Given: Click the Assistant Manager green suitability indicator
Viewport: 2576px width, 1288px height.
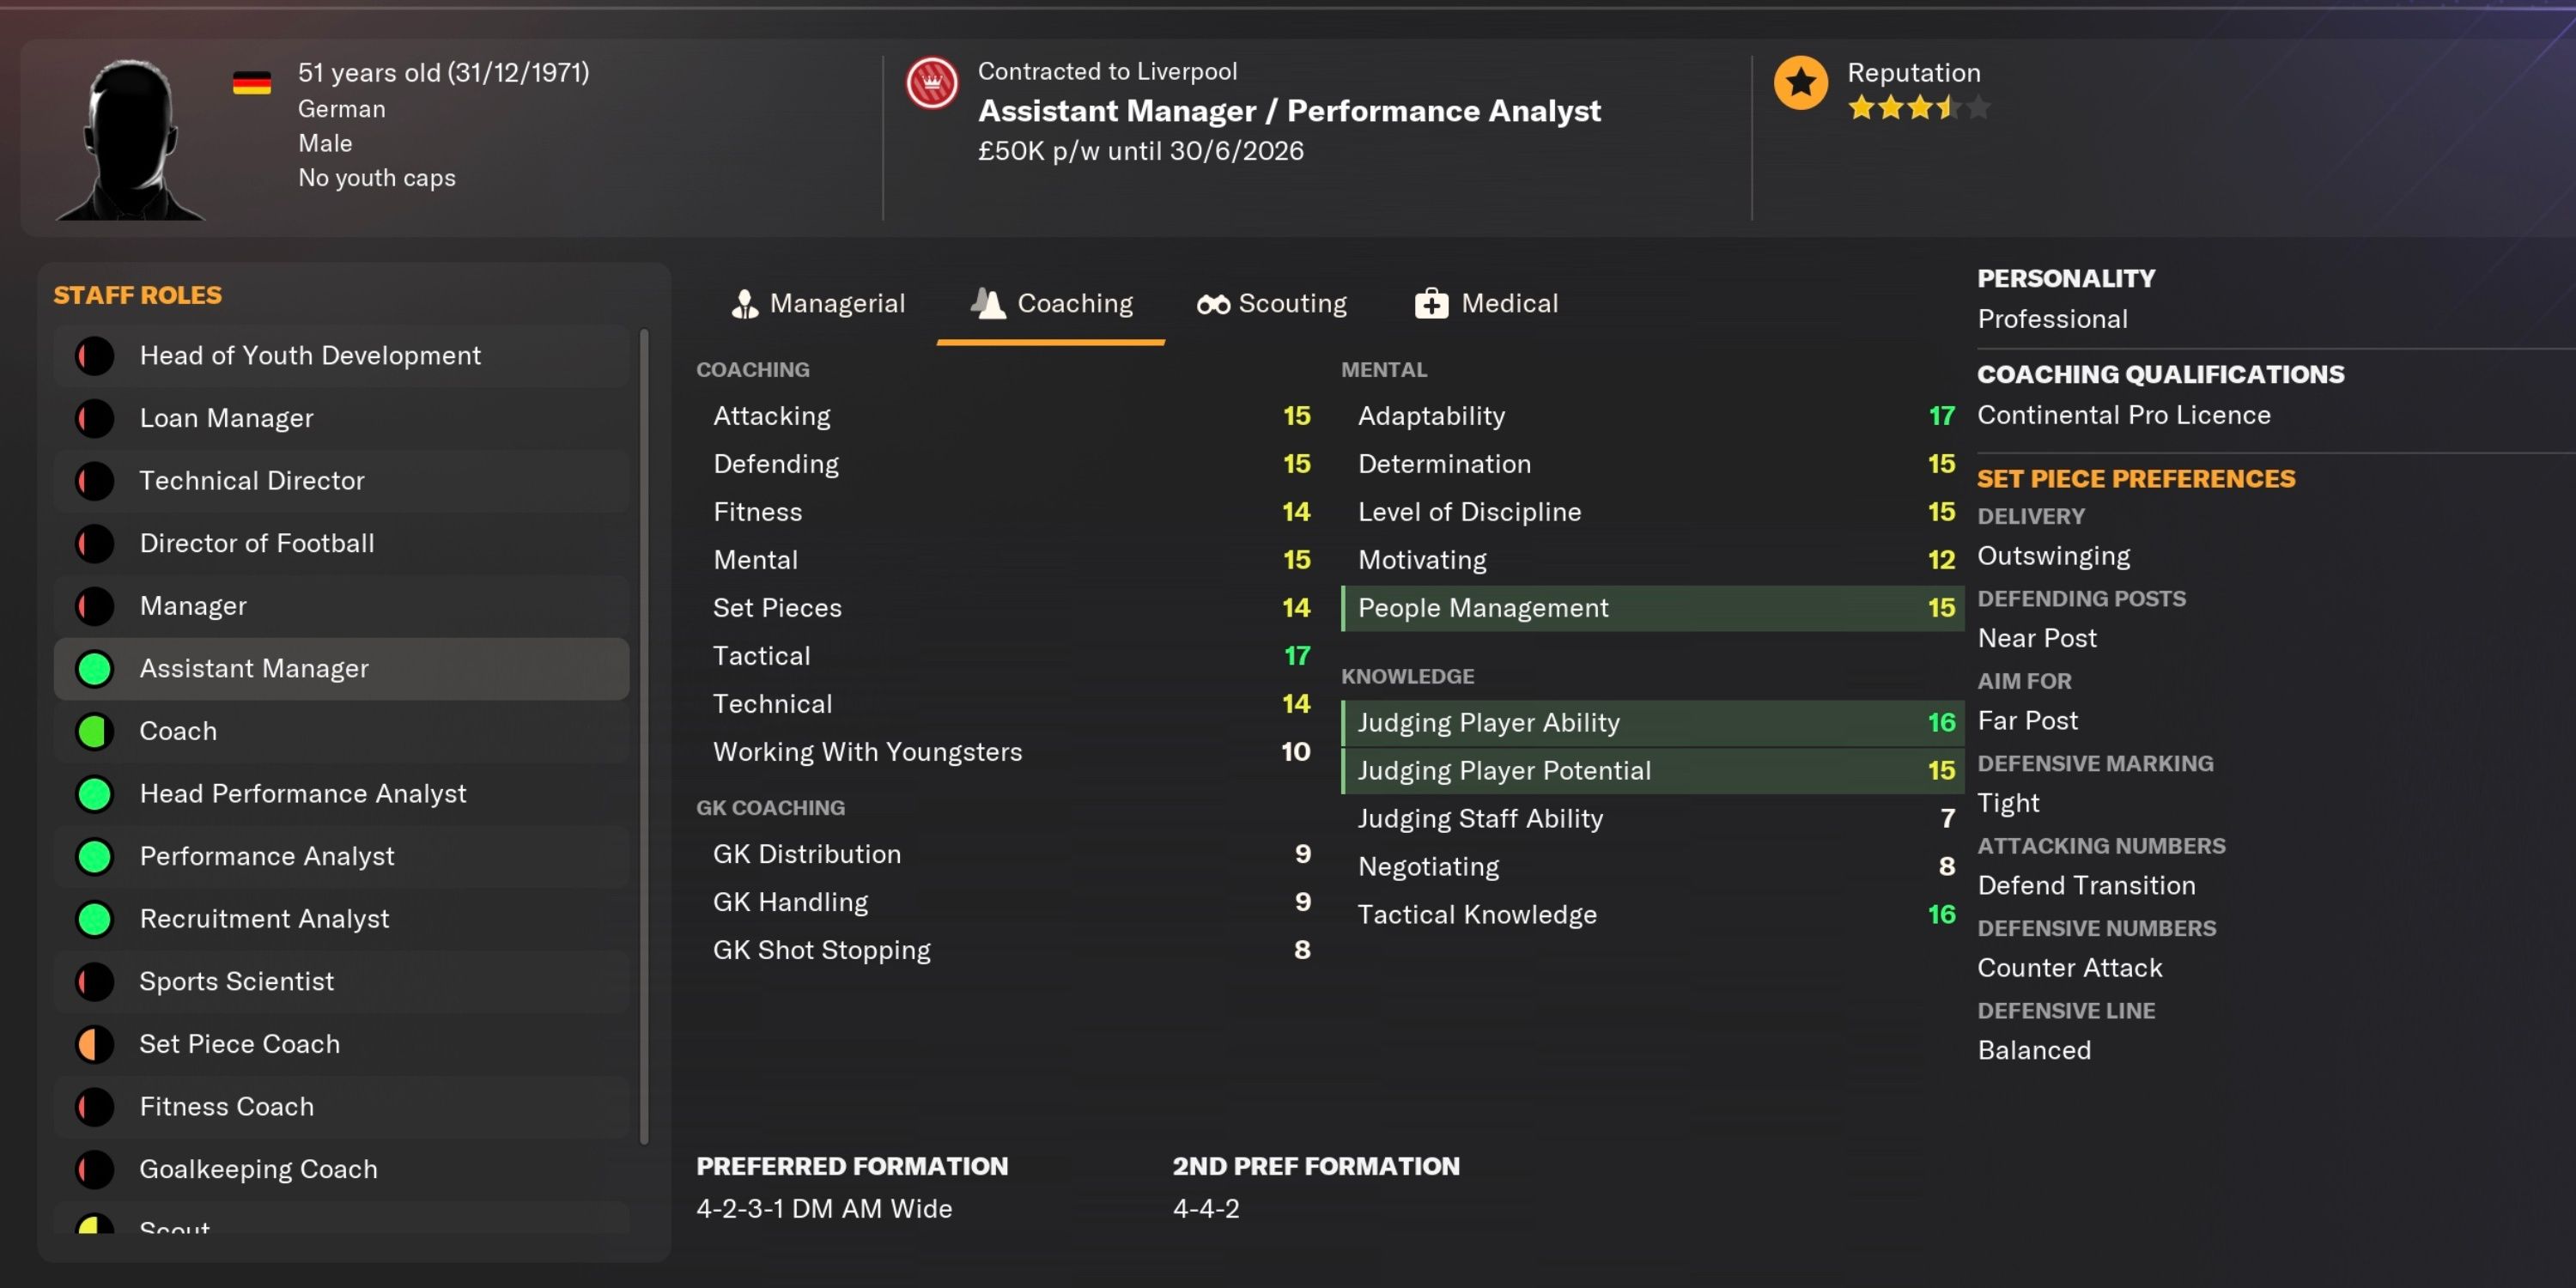Looking at the screenshot, I should (x=95, y=669).
